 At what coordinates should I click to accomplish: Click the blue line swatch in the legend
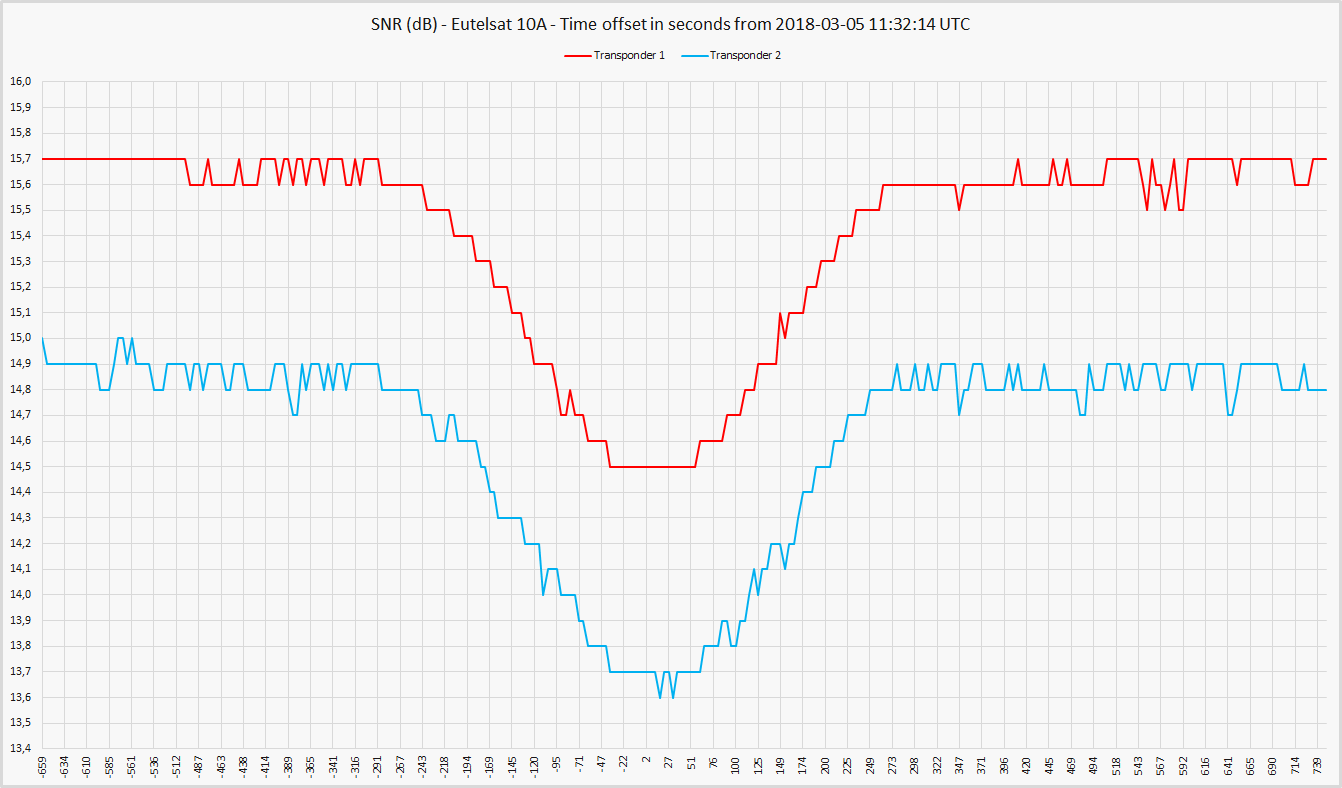click(x=694, y=56)
